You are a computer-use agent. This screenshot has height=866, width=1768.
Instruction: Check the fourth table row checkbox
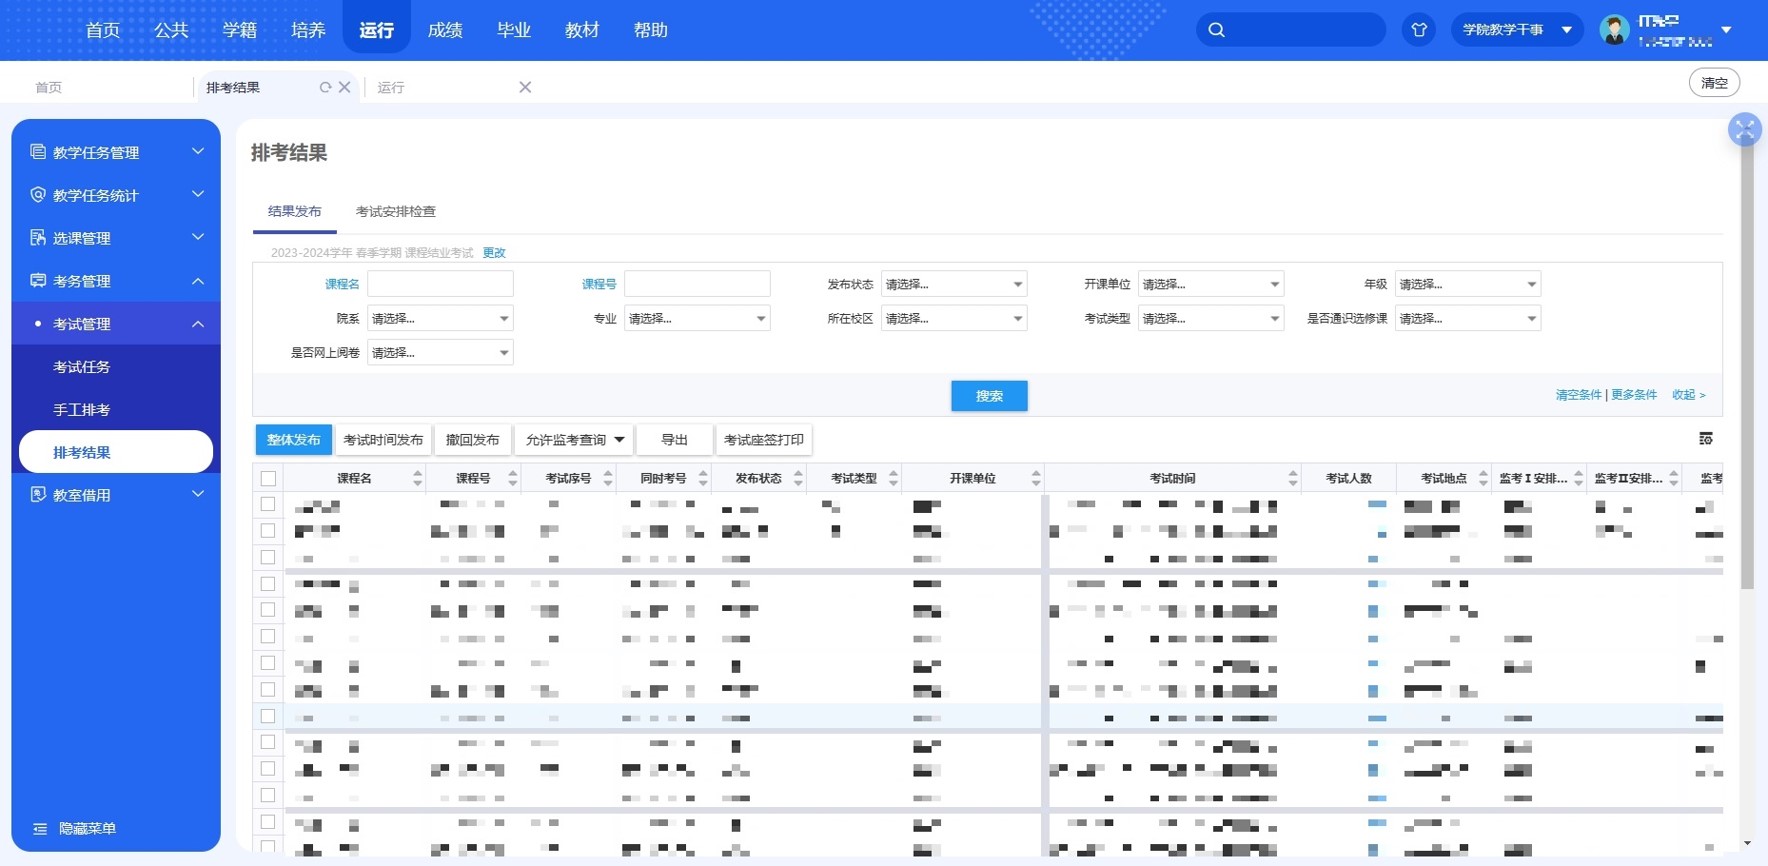[268, 584]
